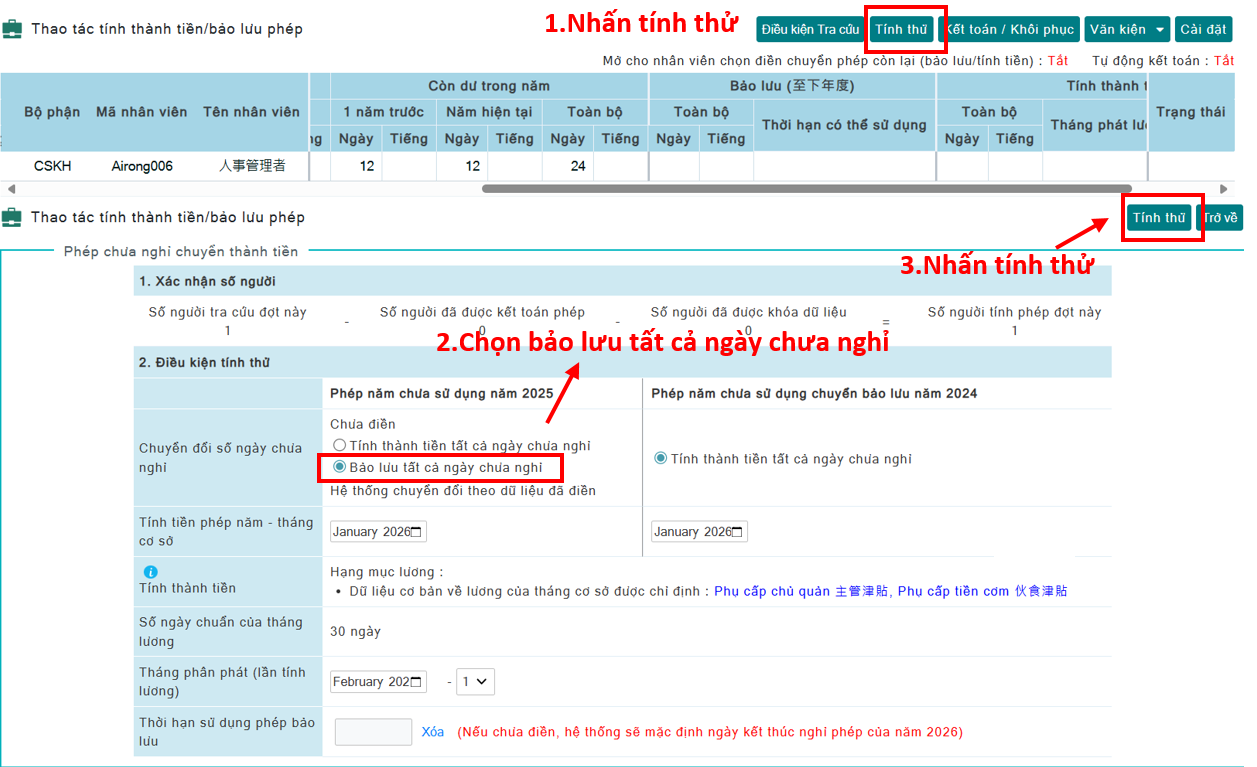The image size is (1257, 767).
Task: Open calendar picker in the 2024 base month field
Action: (x=738, y=532)
